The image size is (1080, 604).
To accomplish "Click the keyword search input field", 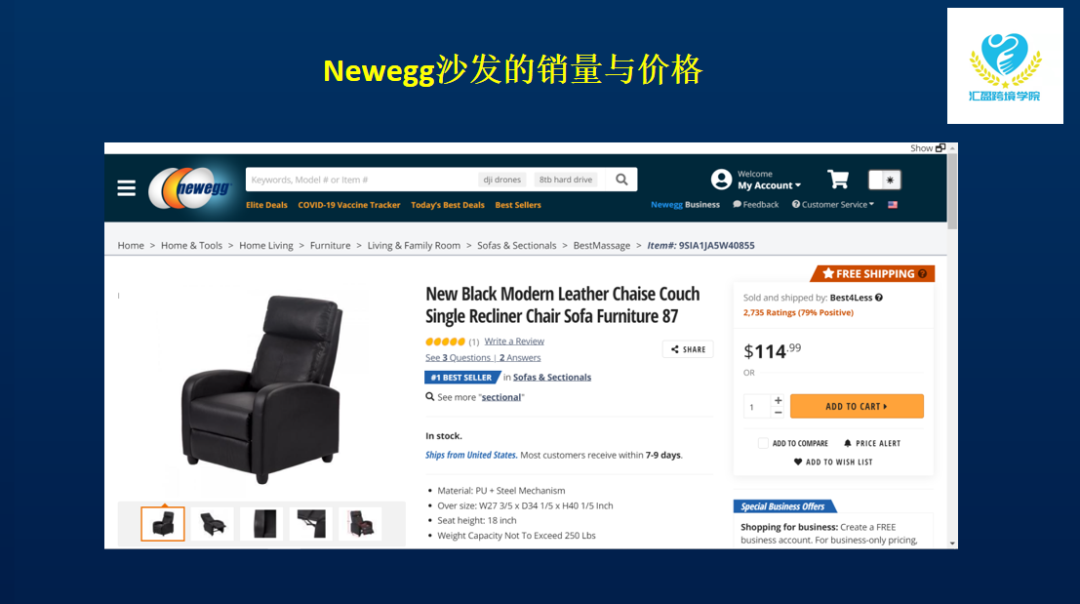I will click(x=362, y=180).
